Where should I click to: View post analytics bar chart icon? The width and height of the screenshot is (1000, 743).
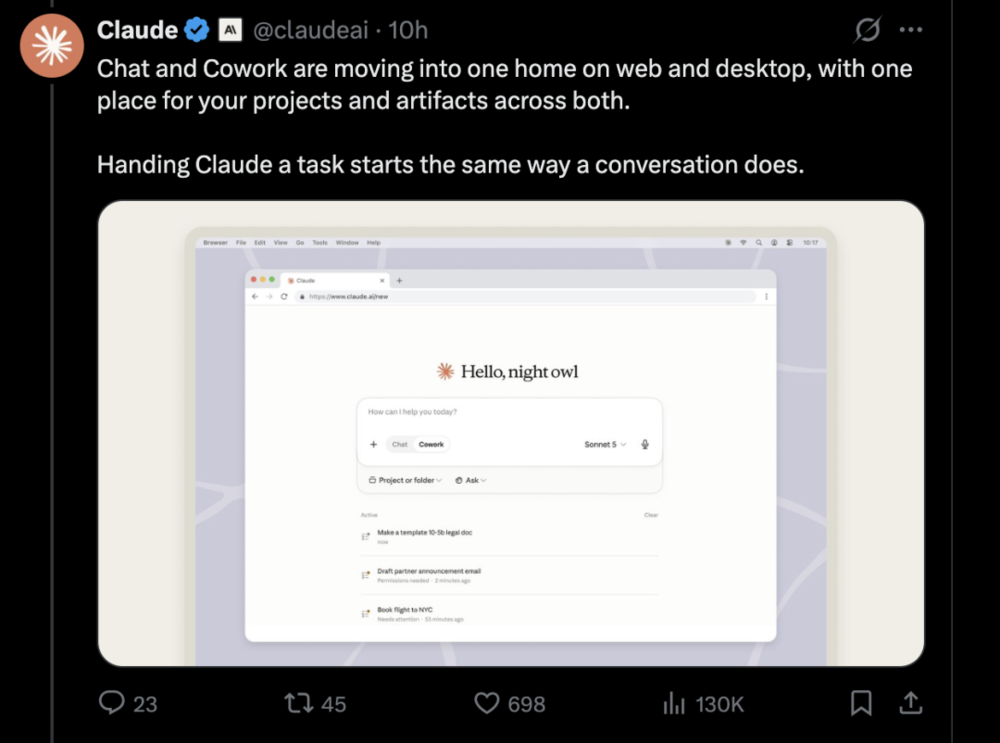tap(673, 703)
